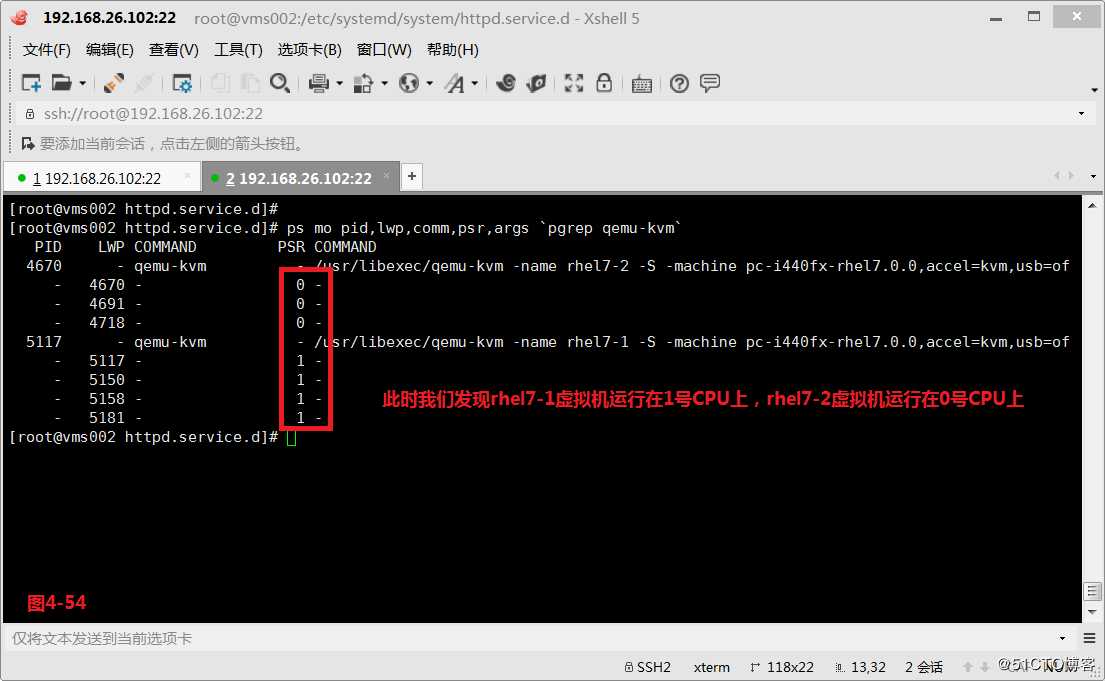The height and width of the screenshot is (681, 1105).
Task: Click the xterm status bar entry
Action: point(712,667)
